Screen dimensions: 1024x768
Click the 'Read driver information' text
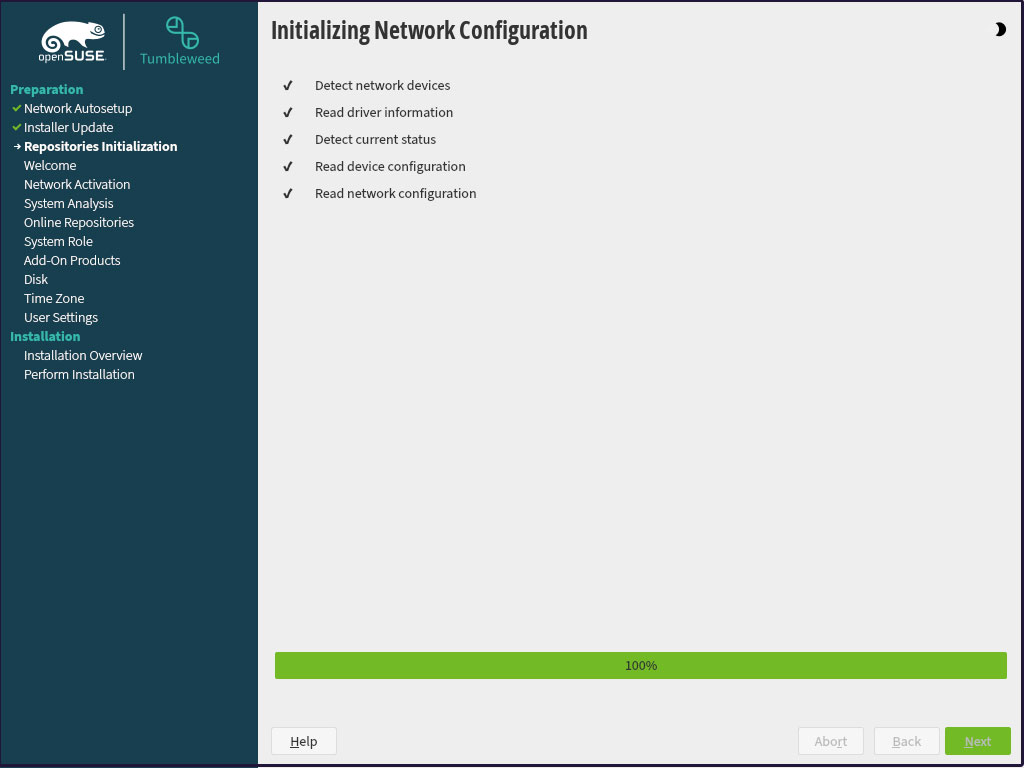(384, 112)
